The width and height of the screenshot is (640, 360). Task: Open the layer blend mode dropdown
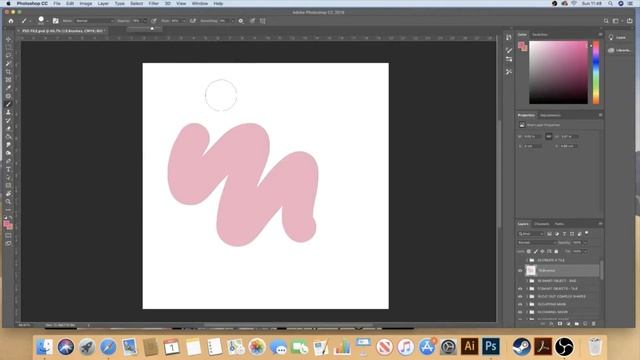[x=536, y=242]
